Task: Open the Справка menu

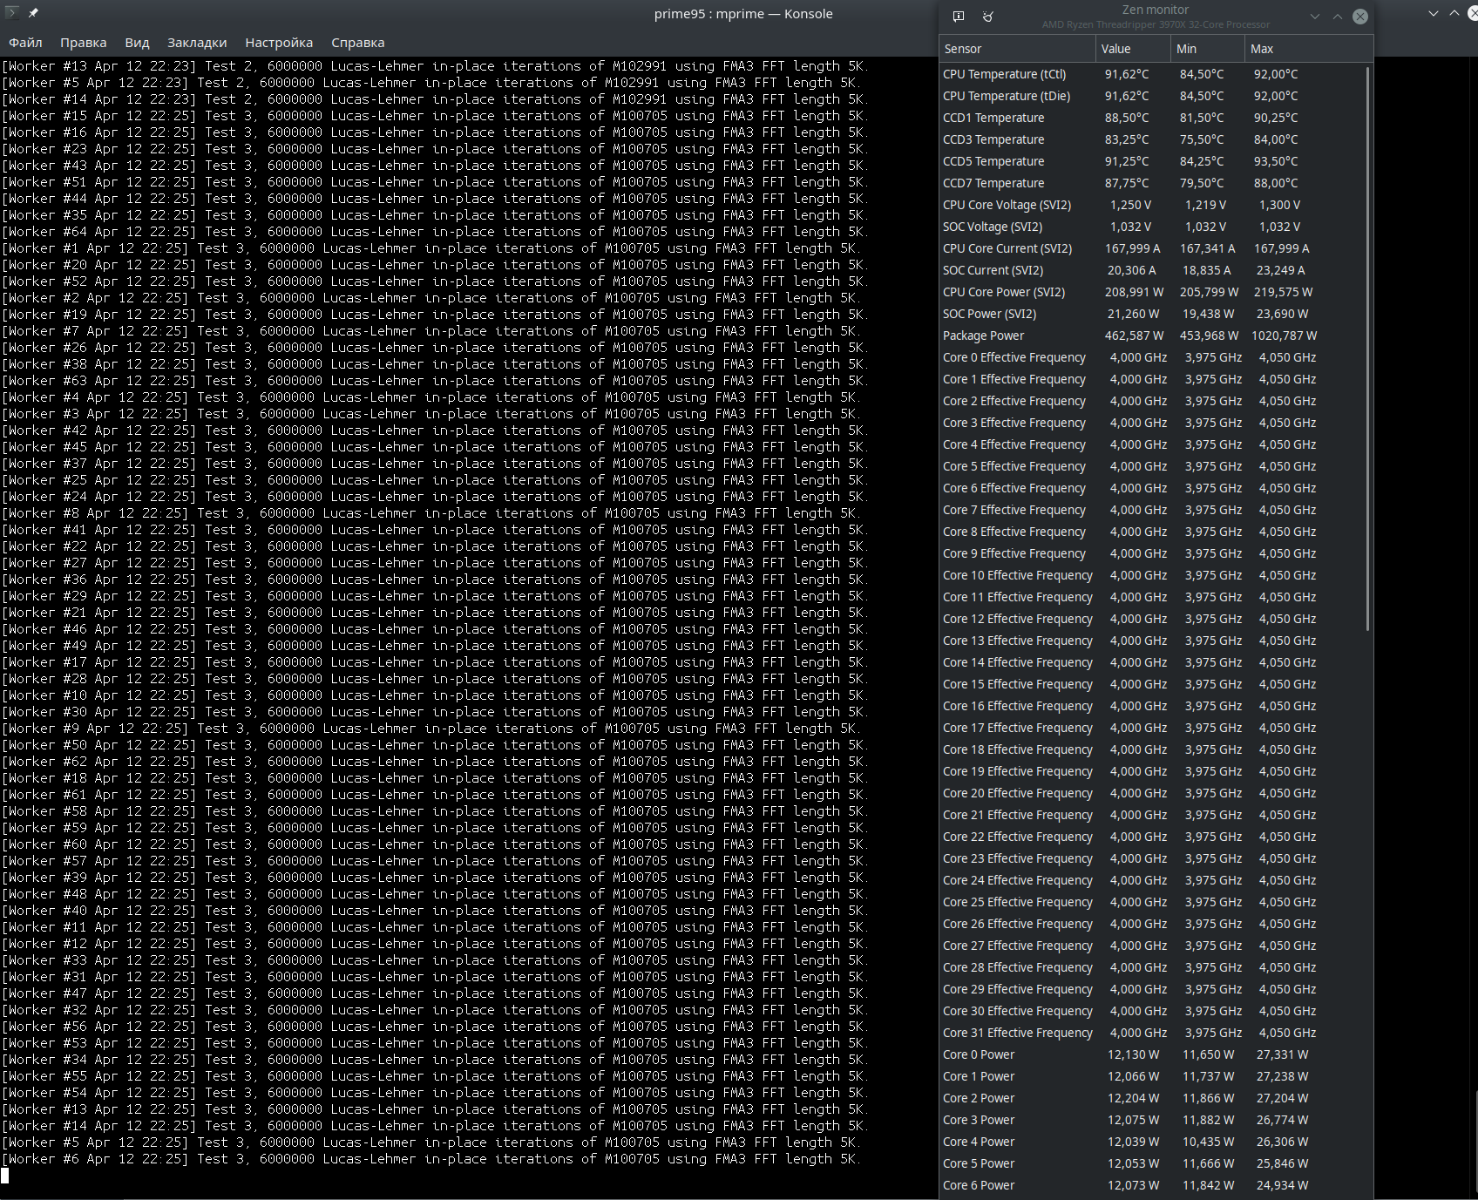Action: (x=358, y=43)
